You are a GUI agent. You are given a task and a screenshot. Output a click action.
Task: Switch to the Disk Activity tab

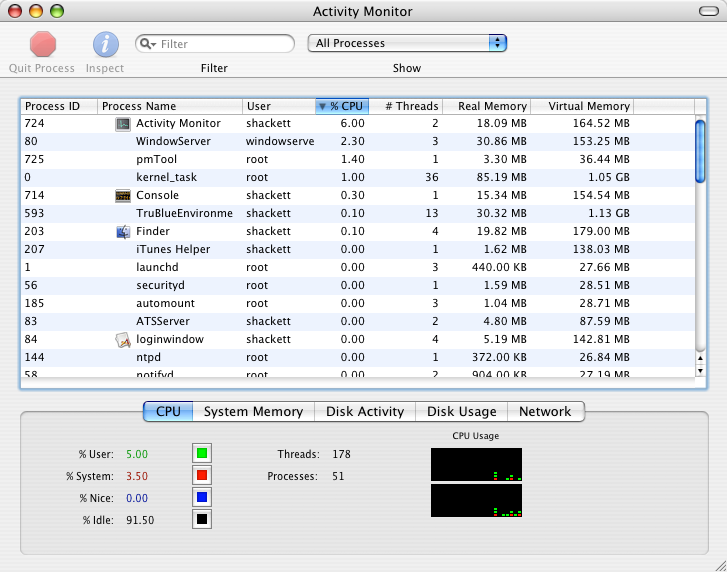click(365, 411)
